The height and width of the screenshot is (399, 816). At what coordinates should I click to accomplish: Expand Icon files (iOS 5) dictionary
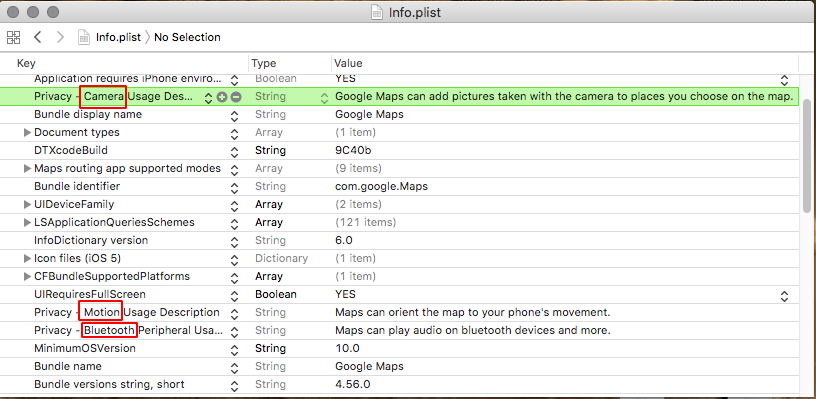point(28,259)
